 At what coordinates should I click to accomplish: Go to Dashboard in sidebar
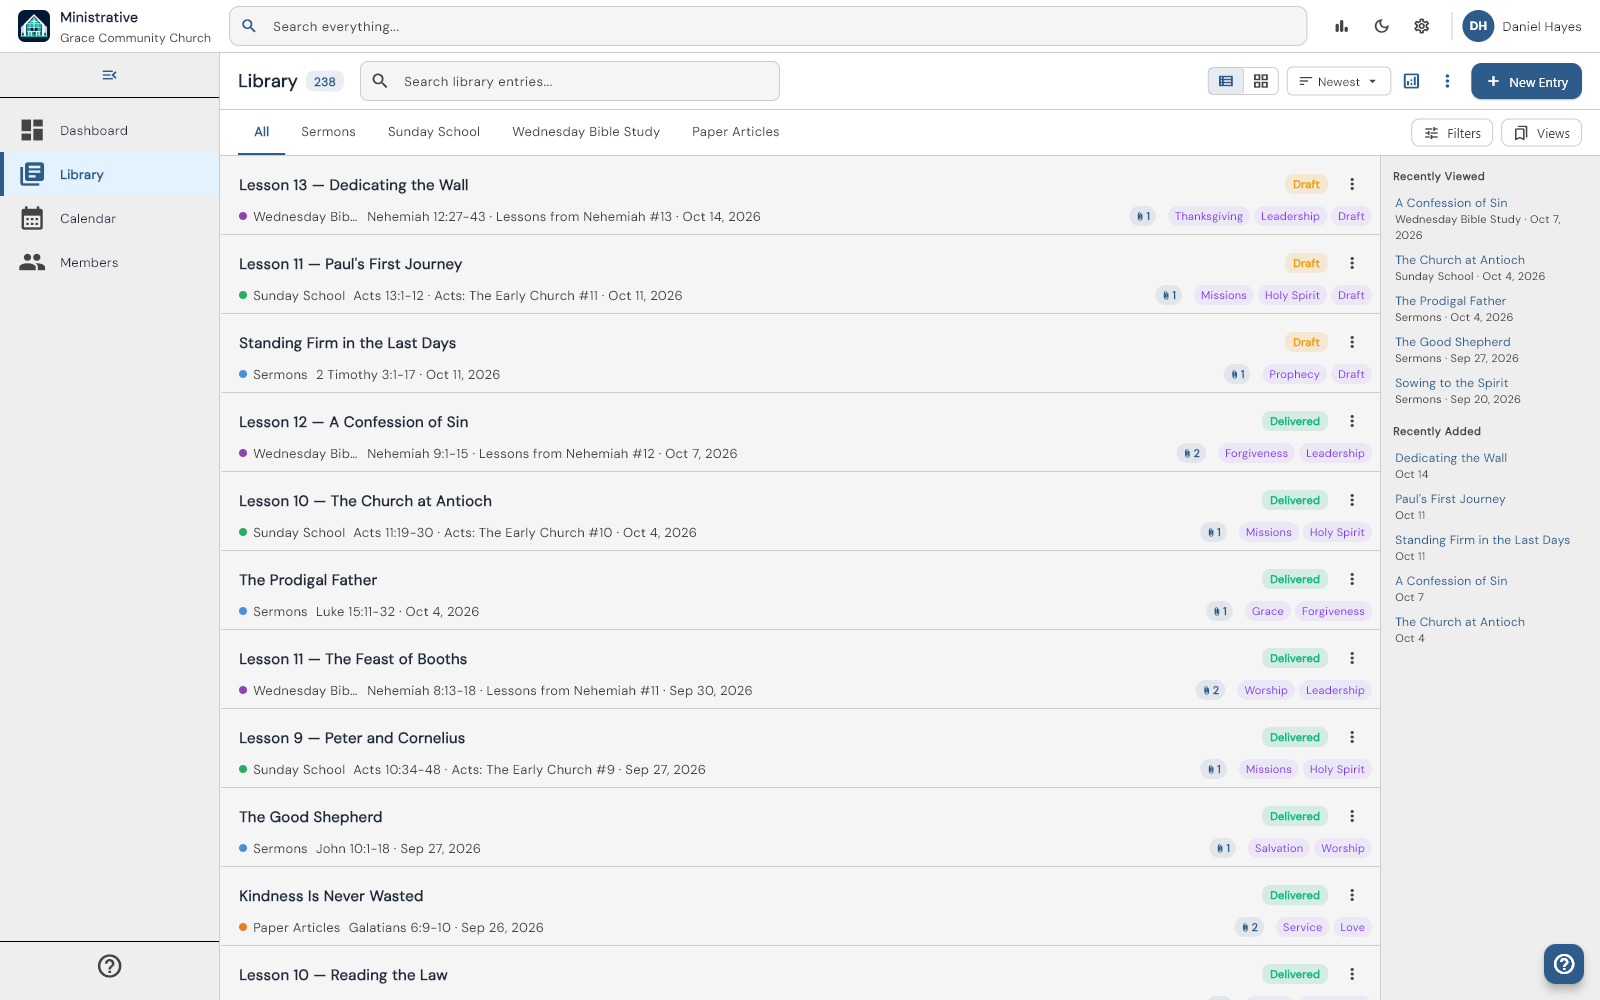(x=110, y=130)
